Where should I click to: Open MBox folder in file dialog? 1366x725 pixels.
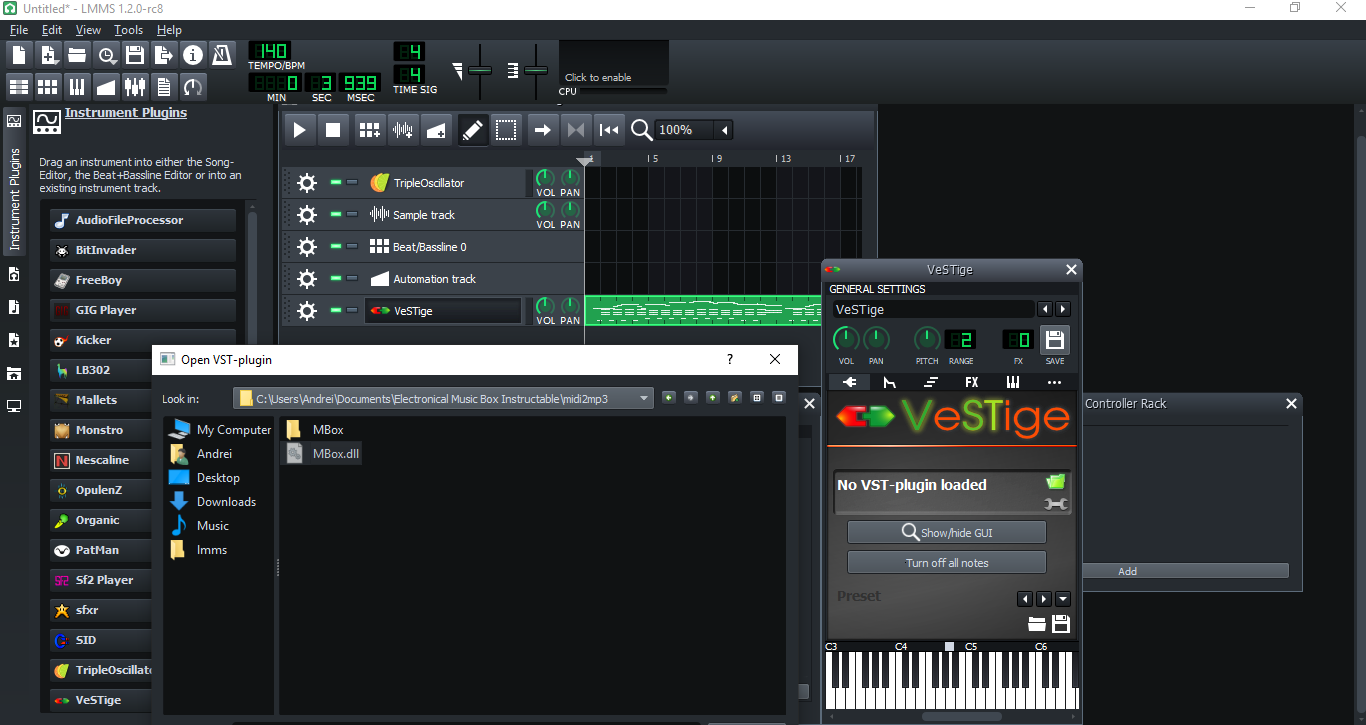[x=315, y=430]
